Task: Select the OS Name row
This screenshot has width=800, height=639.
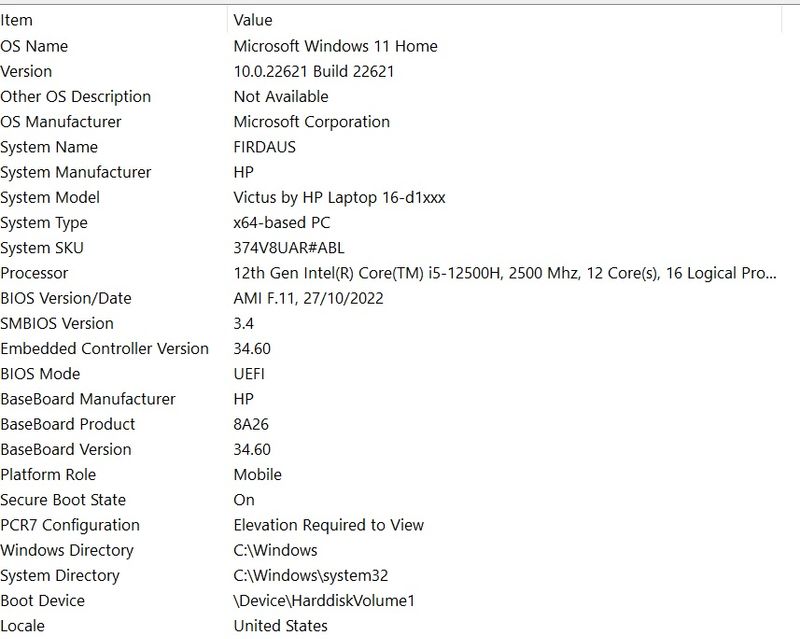Action: click(x=35, y=46)
